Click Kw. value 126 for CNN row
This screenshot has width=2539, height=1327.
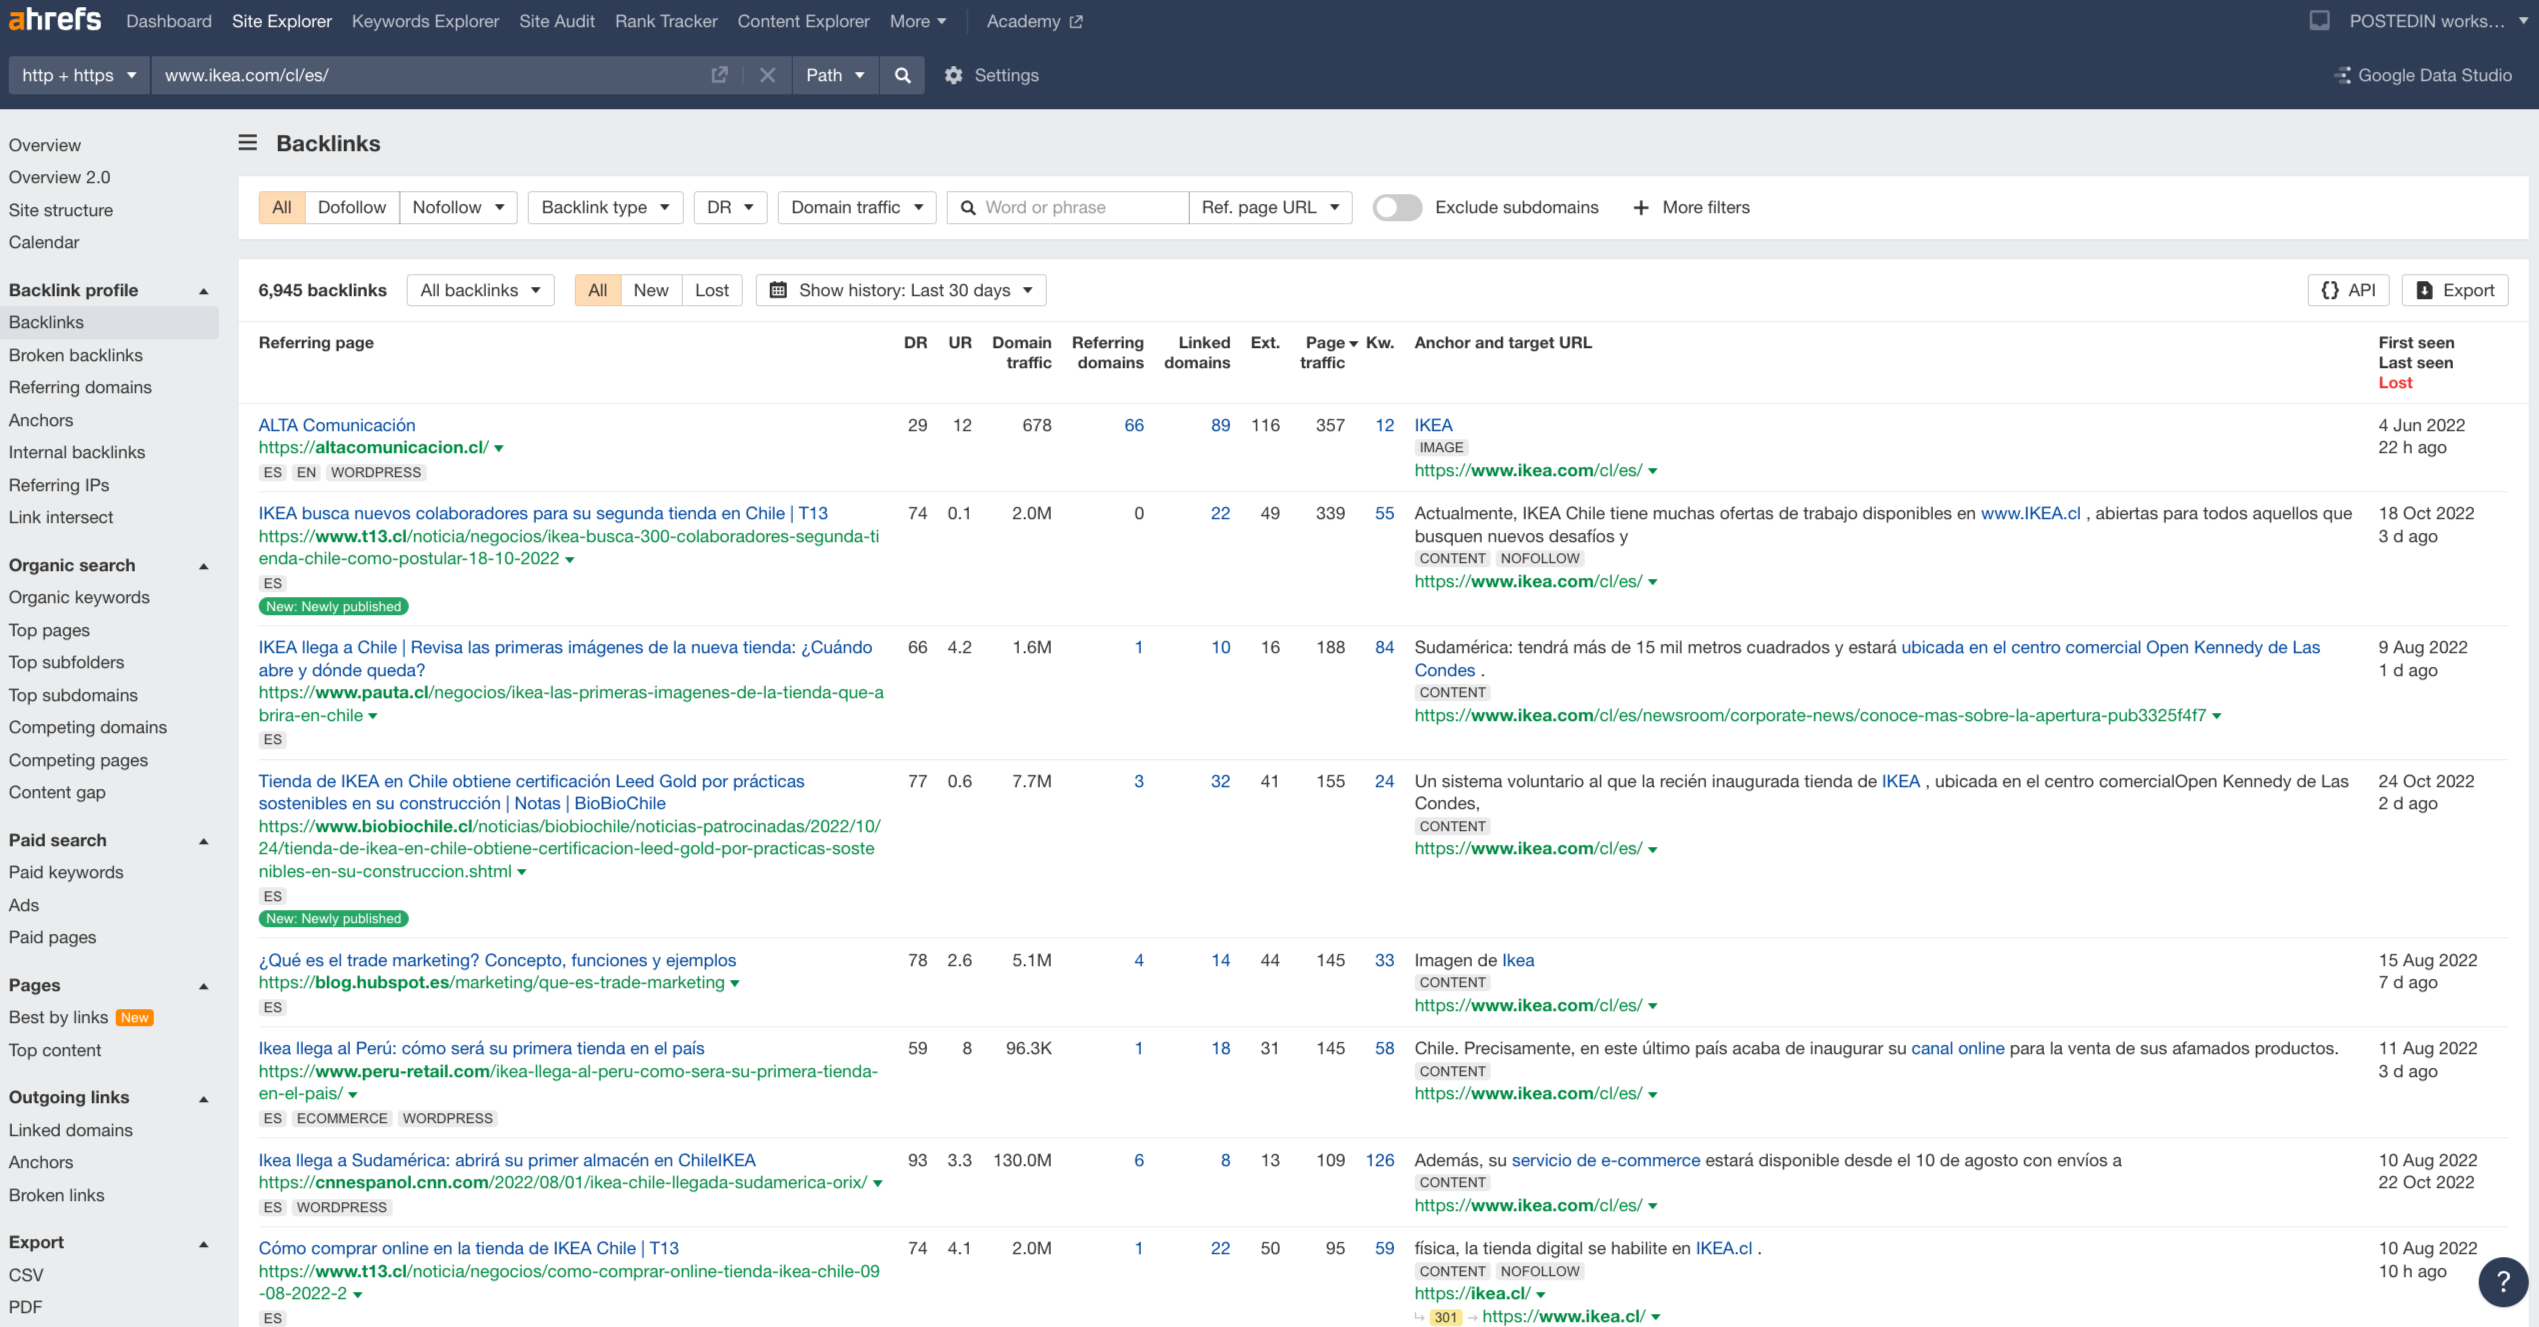click(x=1379, y=1160)
